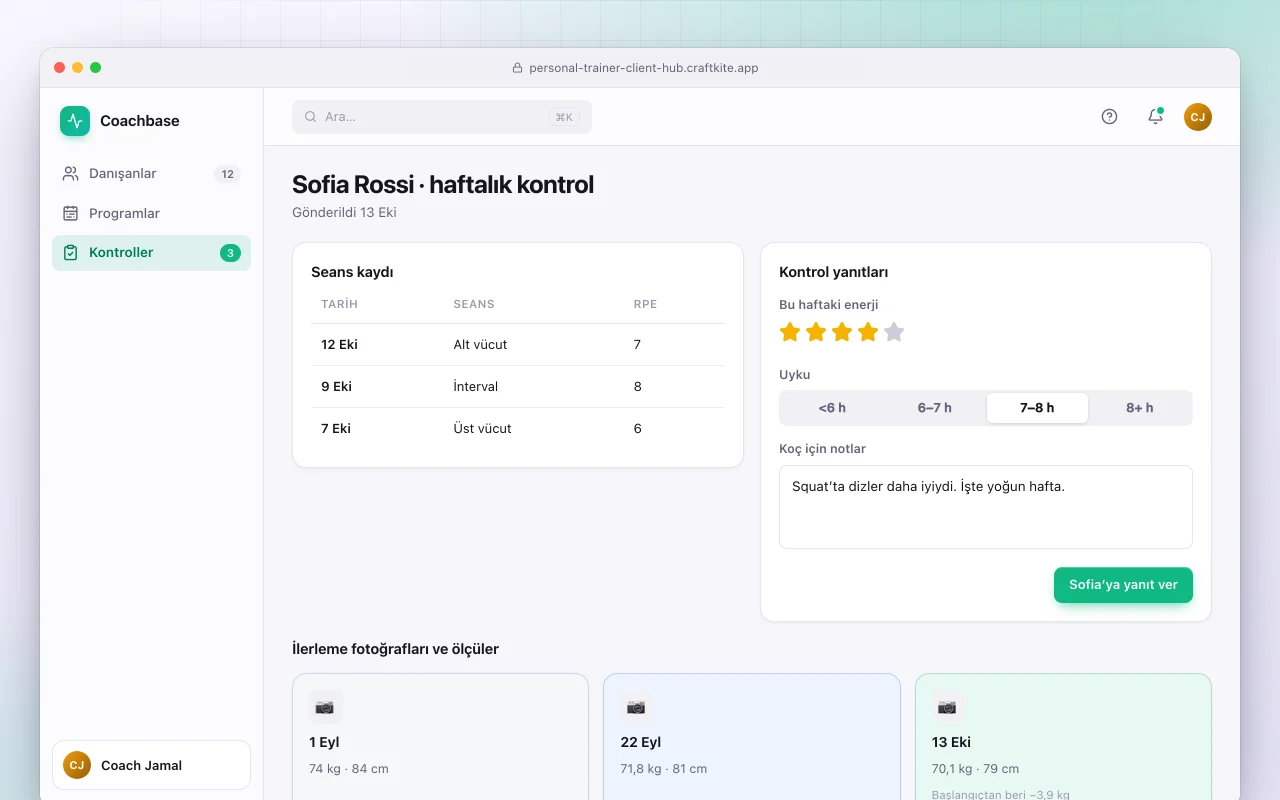Set energy rating to four stars
Screen dimensions: 1280x800
coord(868,332)
